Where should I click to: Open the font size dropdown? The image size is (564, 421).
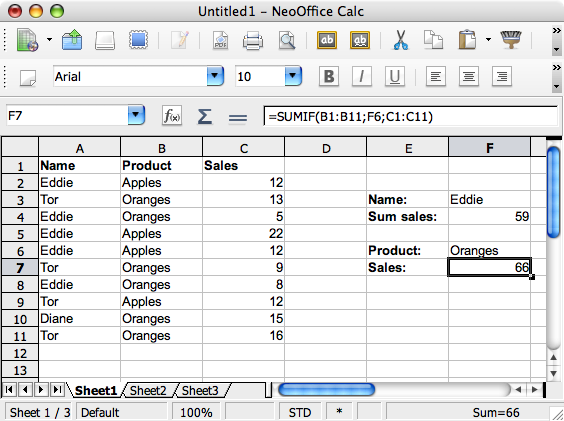pos(293,76)
